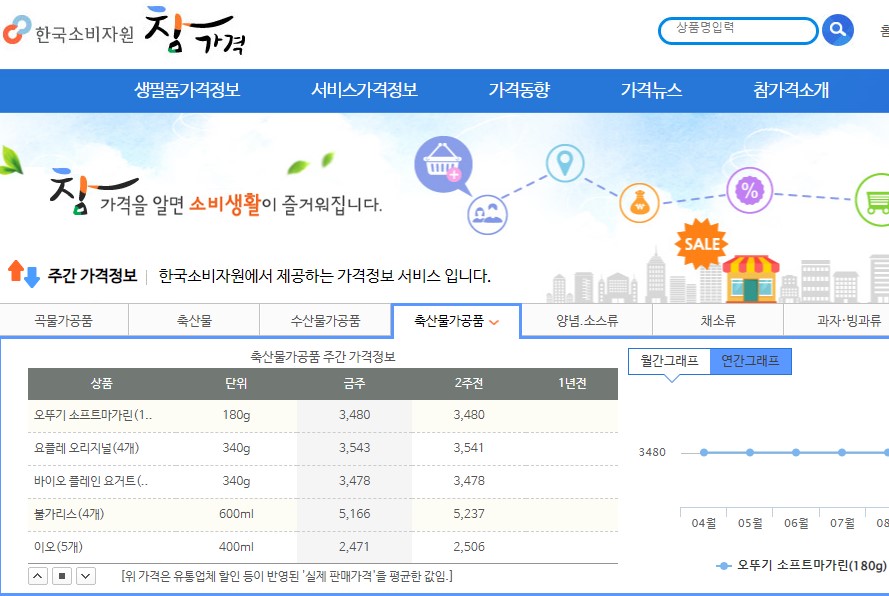Click the SALE badge icon

tap(703, 244)
